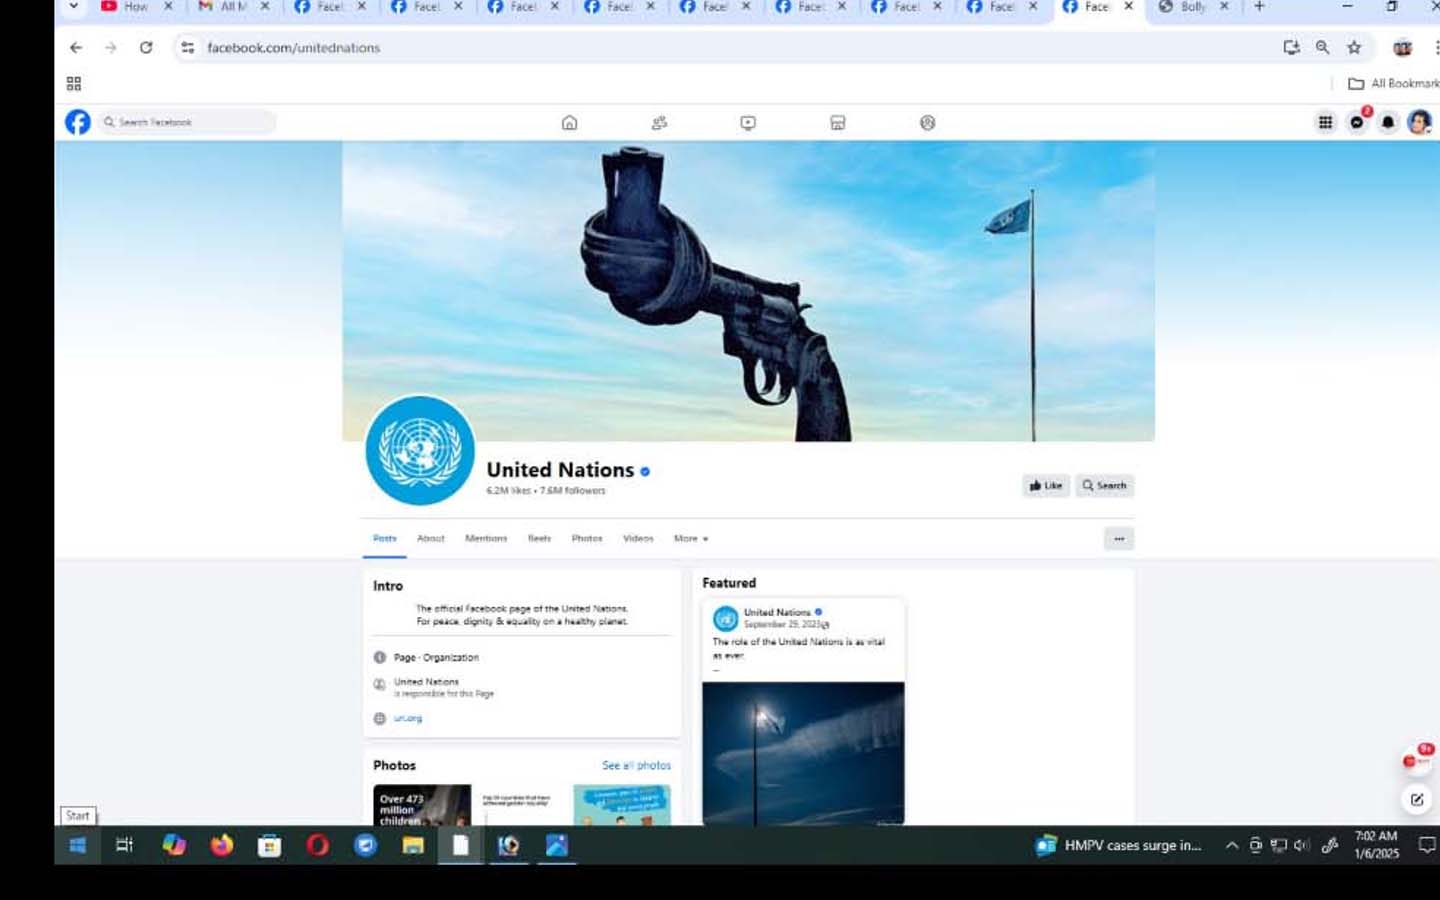Image resolution: width=1440 pixels, height=900 pixels.
Task: Click the 'Page · Organization' text in Intro
Action: (x=436, y=658)
